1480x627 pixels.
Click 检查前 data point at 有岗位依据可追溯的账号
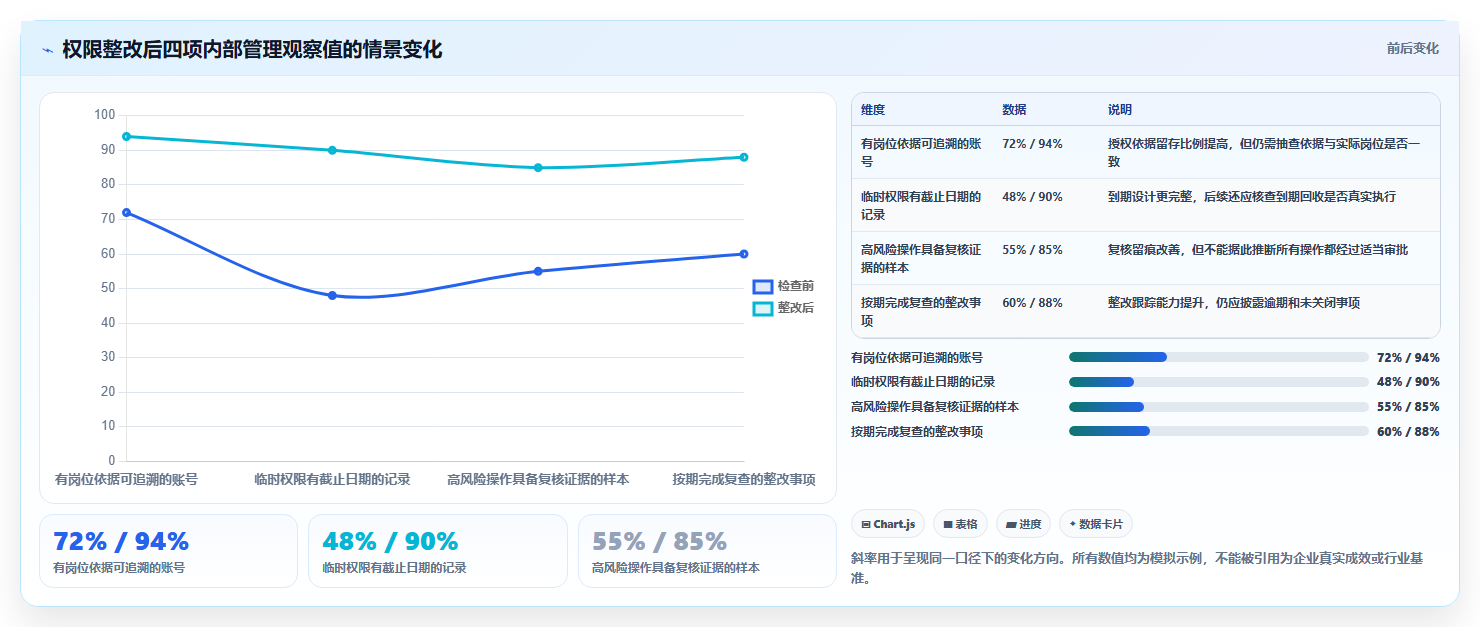tap(126, 212)
